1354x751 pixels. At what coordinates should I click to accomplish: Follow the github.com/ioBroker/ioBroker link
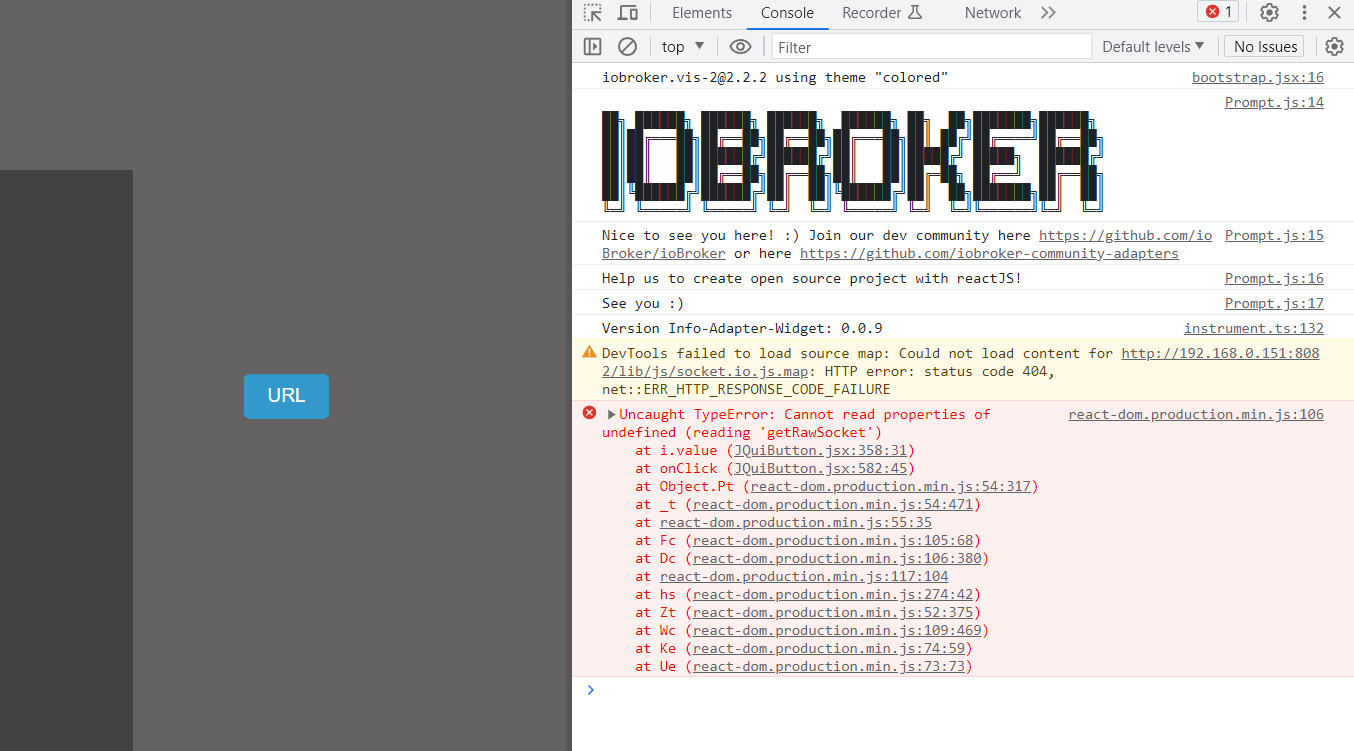[1125, 235]
